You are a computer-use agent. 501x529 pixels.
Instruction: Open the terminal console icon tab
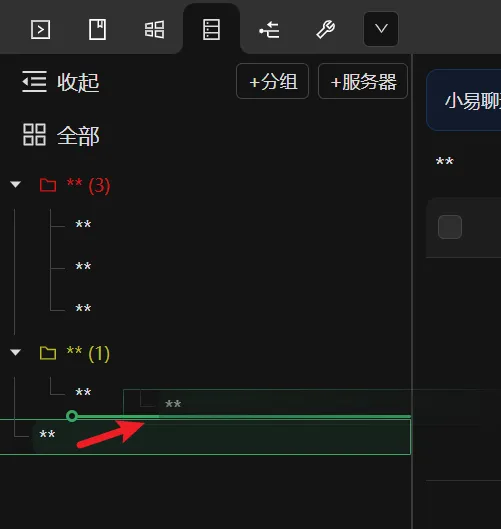[x=40, y=30]
